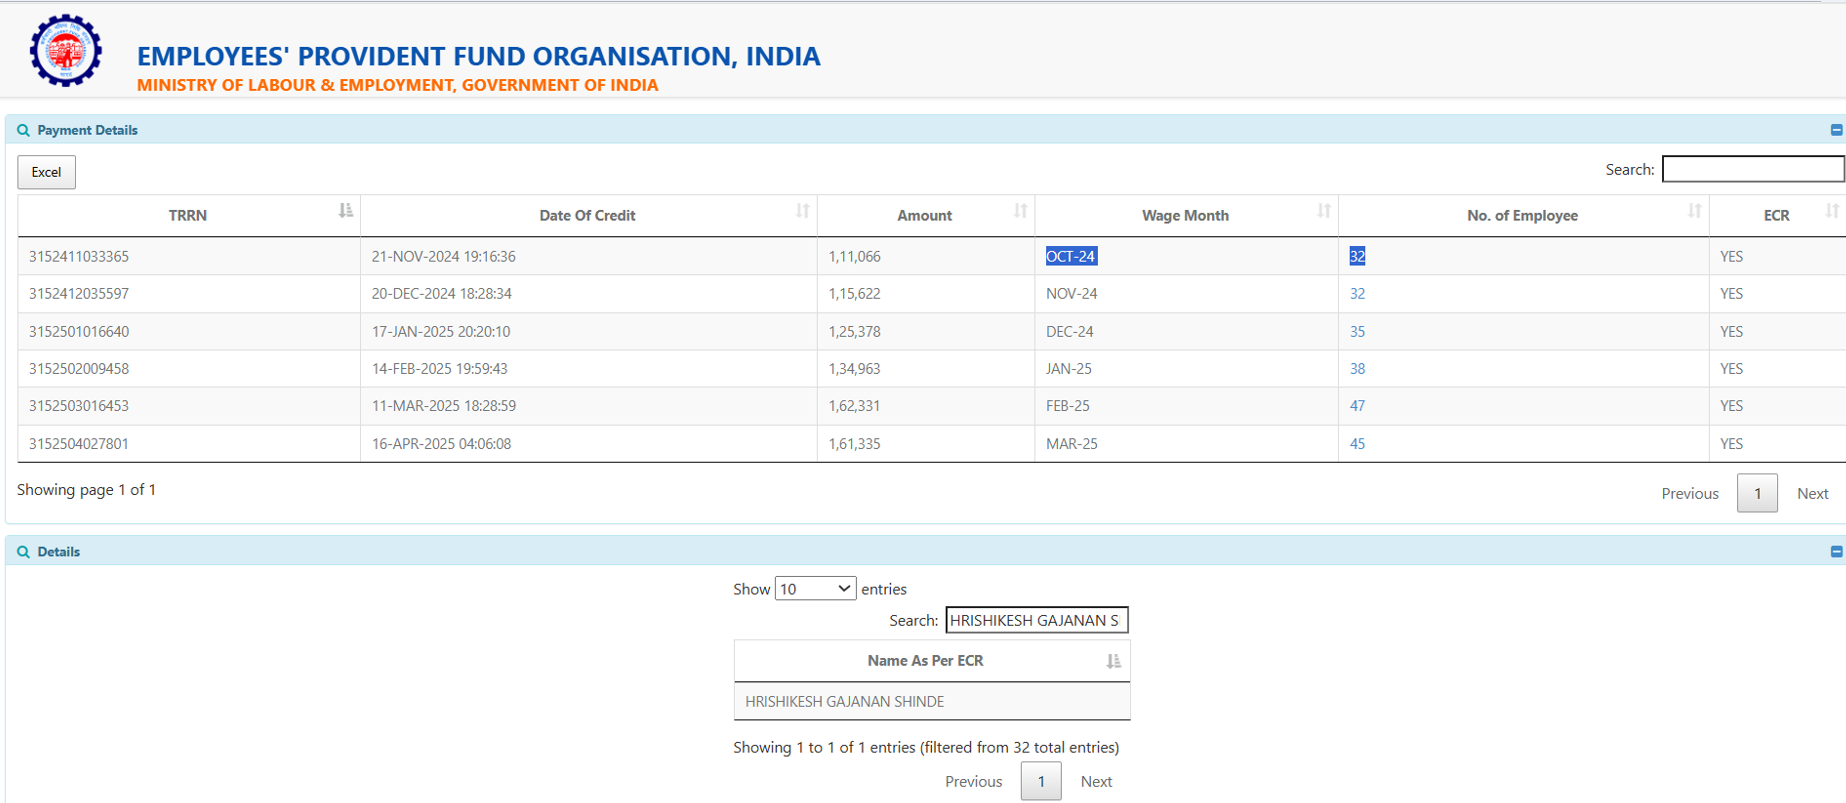Screen dimensions: 1846x803
Task: Sort by Wage Month icon
Action: click(x=1323, y=211)
